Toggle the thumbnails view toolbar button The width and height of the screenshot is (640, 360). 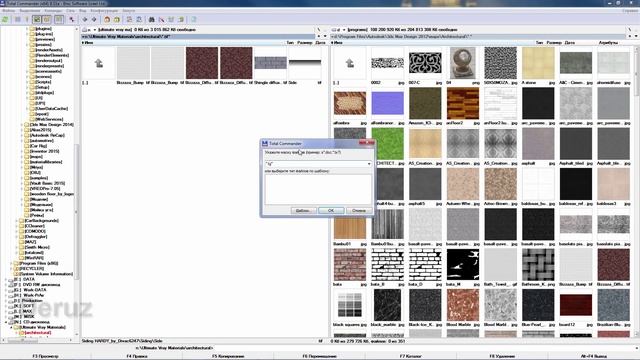pyautogui.click(x=37, y=19)
